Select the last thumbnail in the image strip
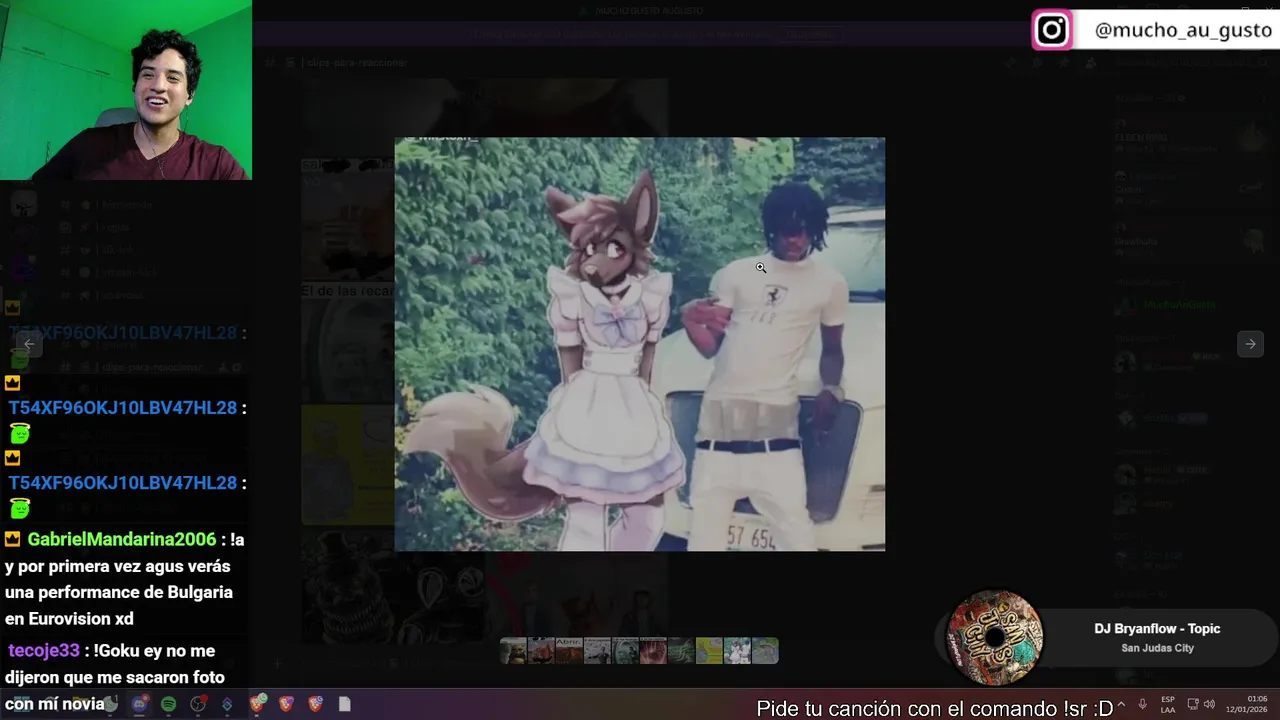The width and height of the screenshot is (1280, 720). 765,651
